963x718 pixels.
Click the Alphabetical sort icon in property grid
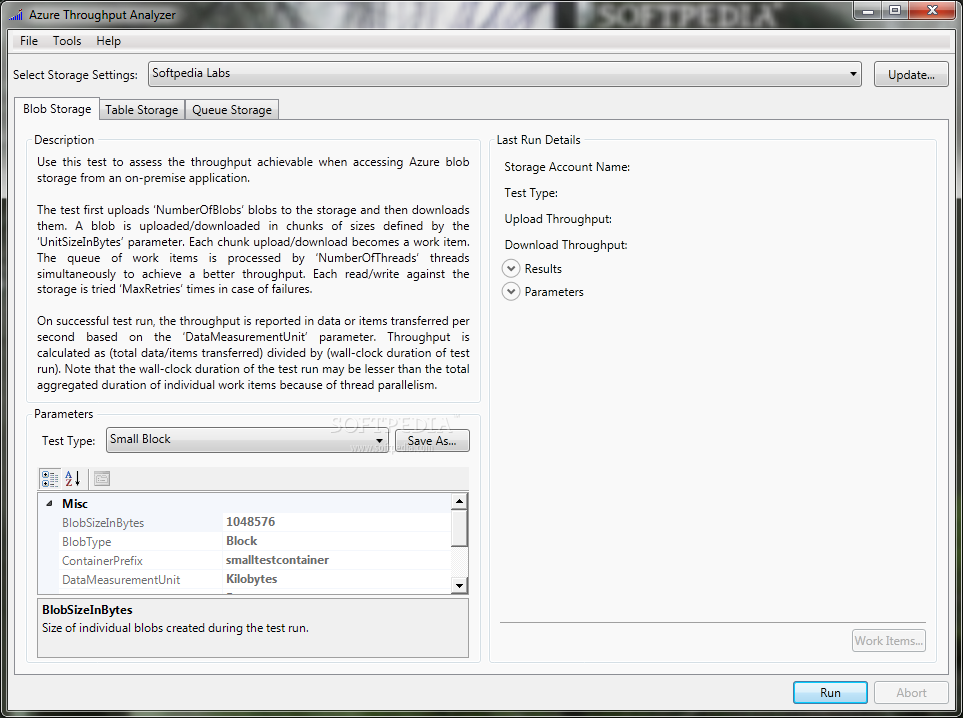[x=72, y=478]
